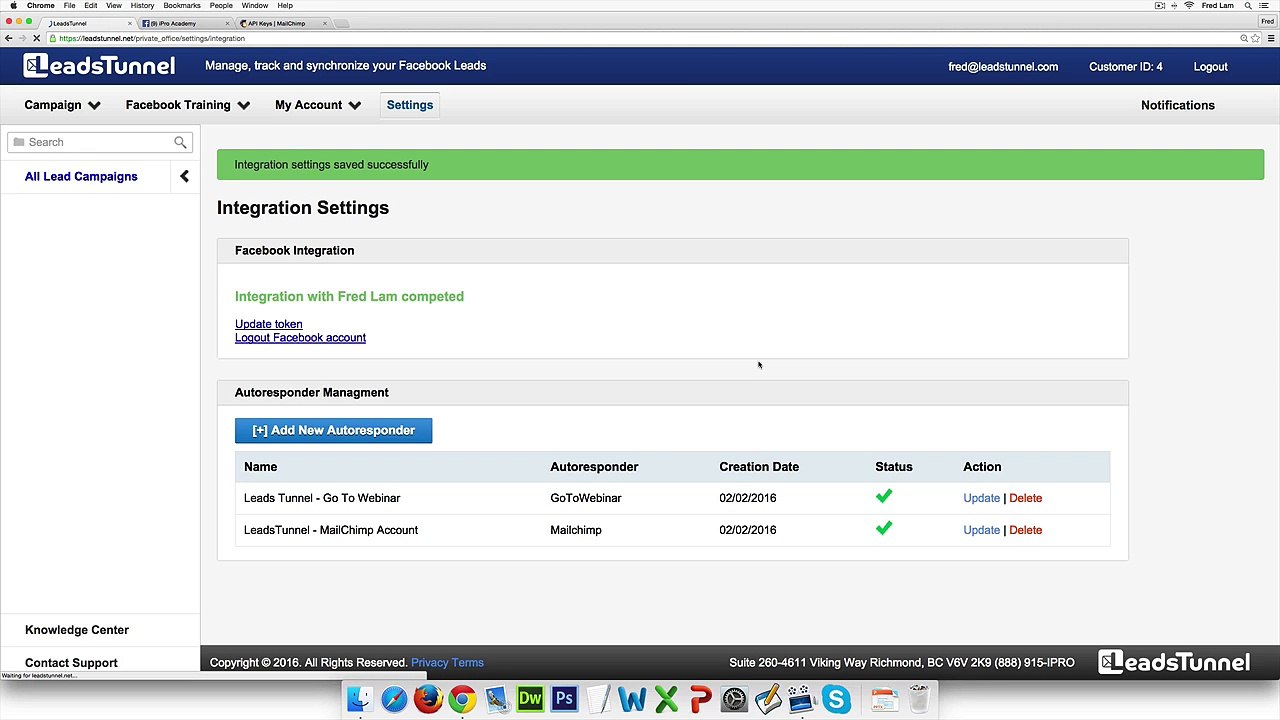Open the Apple menu
Screen dimensions: 1280x720
point(13,6)
